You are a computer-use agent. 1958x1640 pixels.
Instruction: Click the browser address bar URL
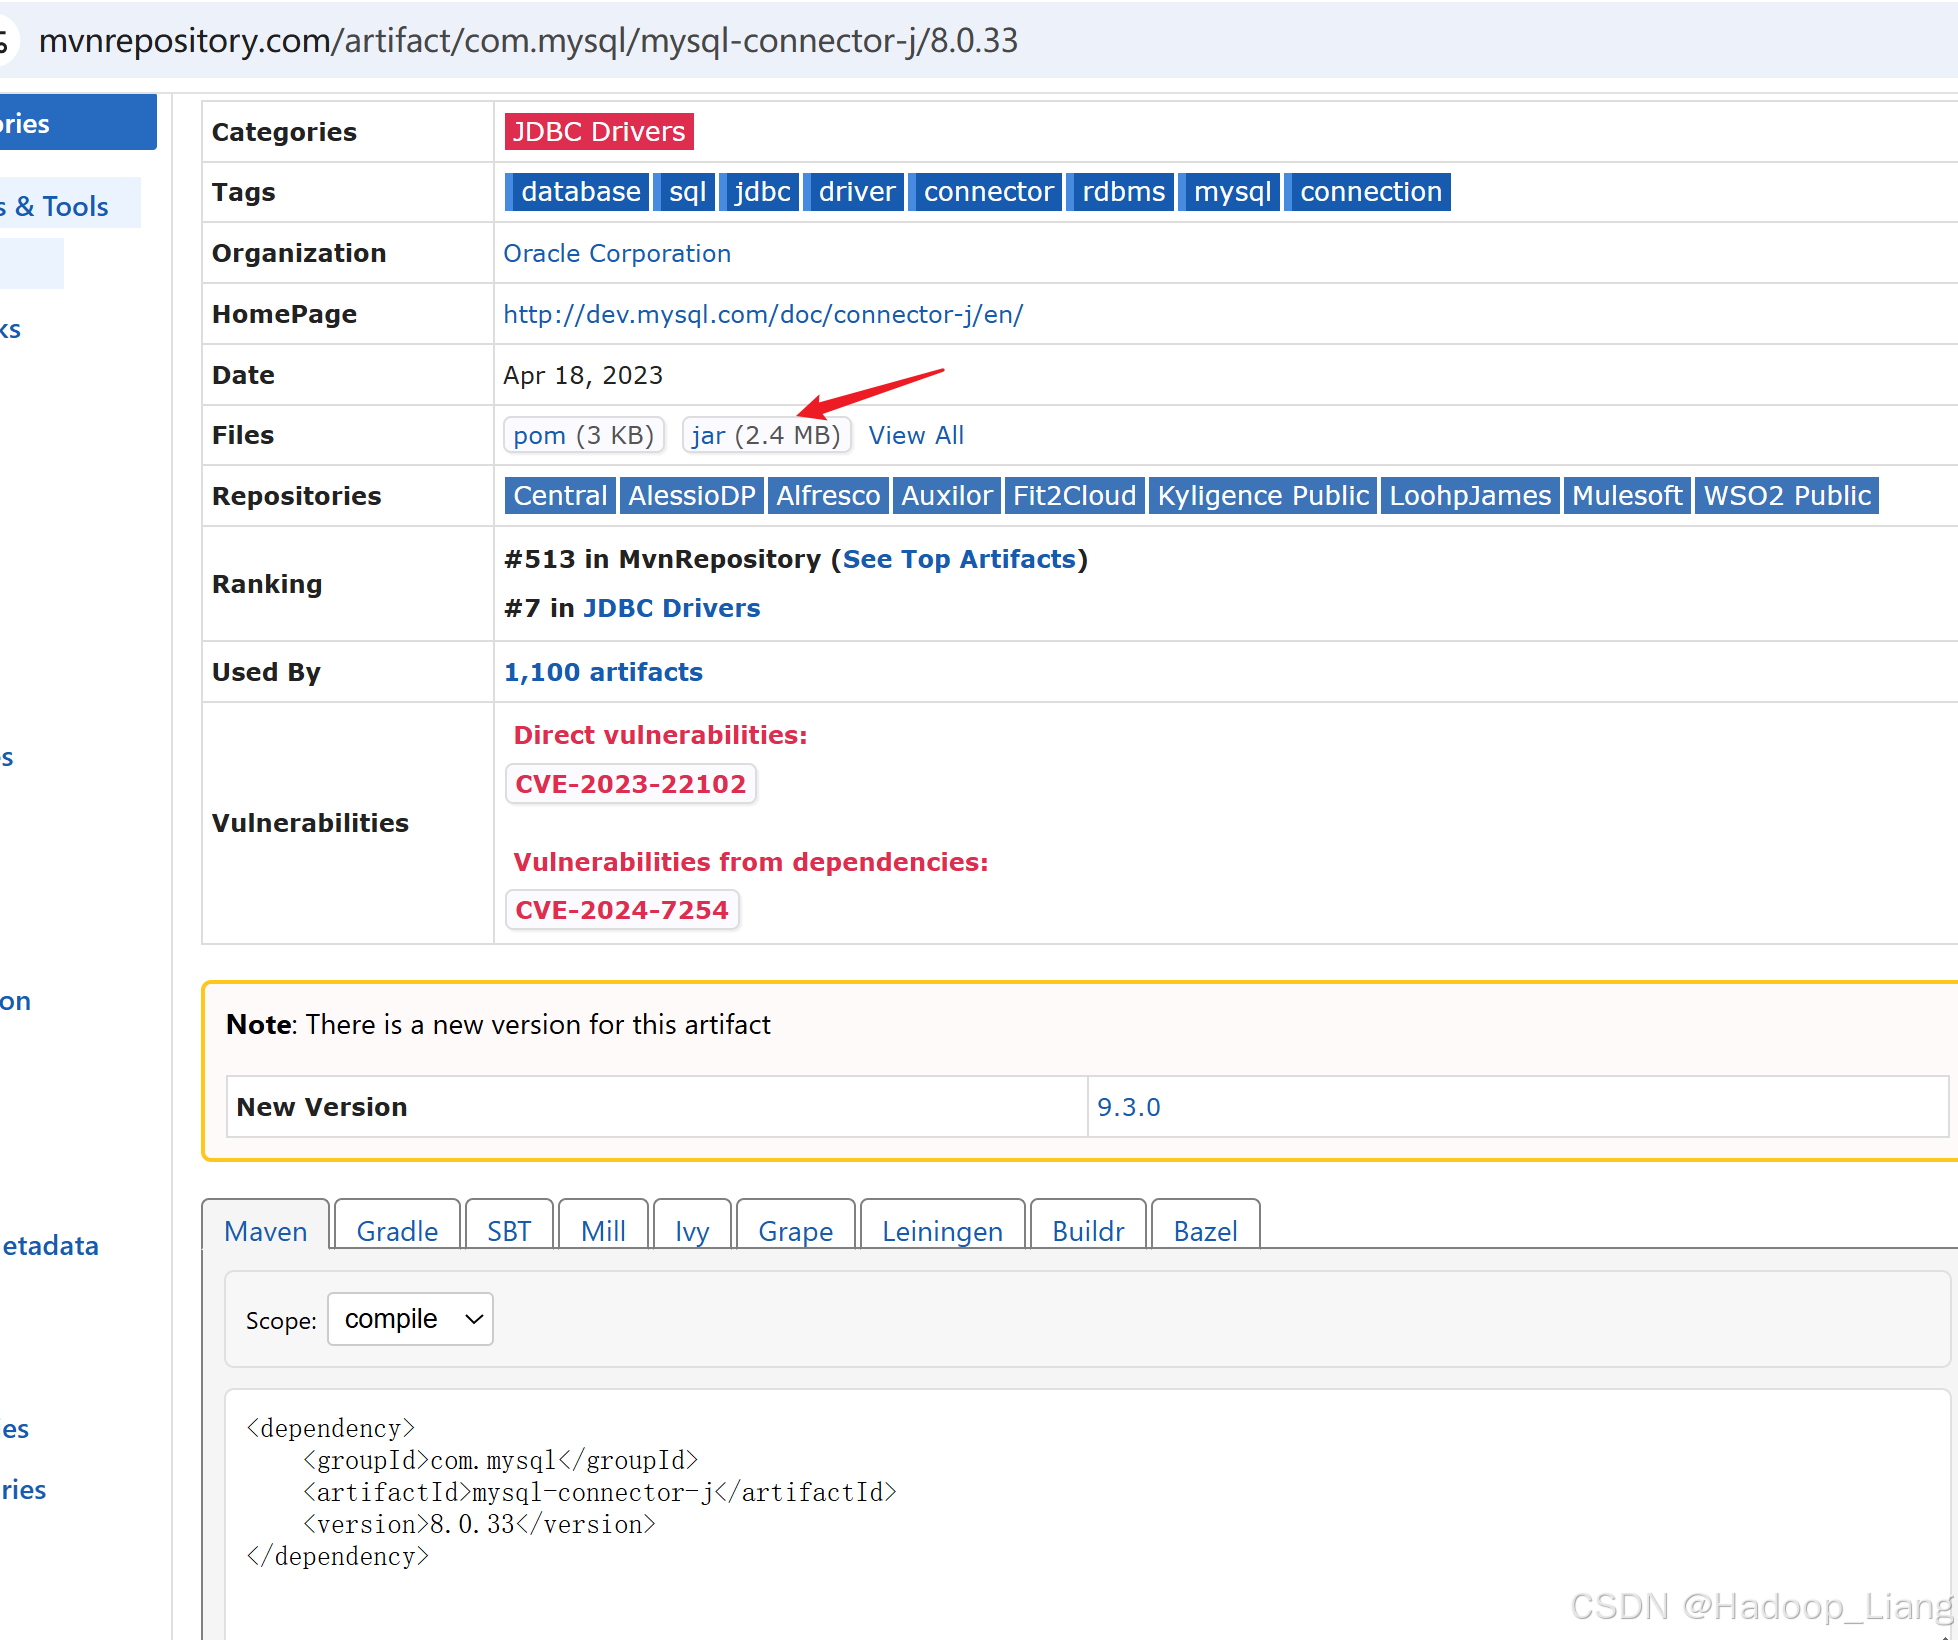click(528, 40)
